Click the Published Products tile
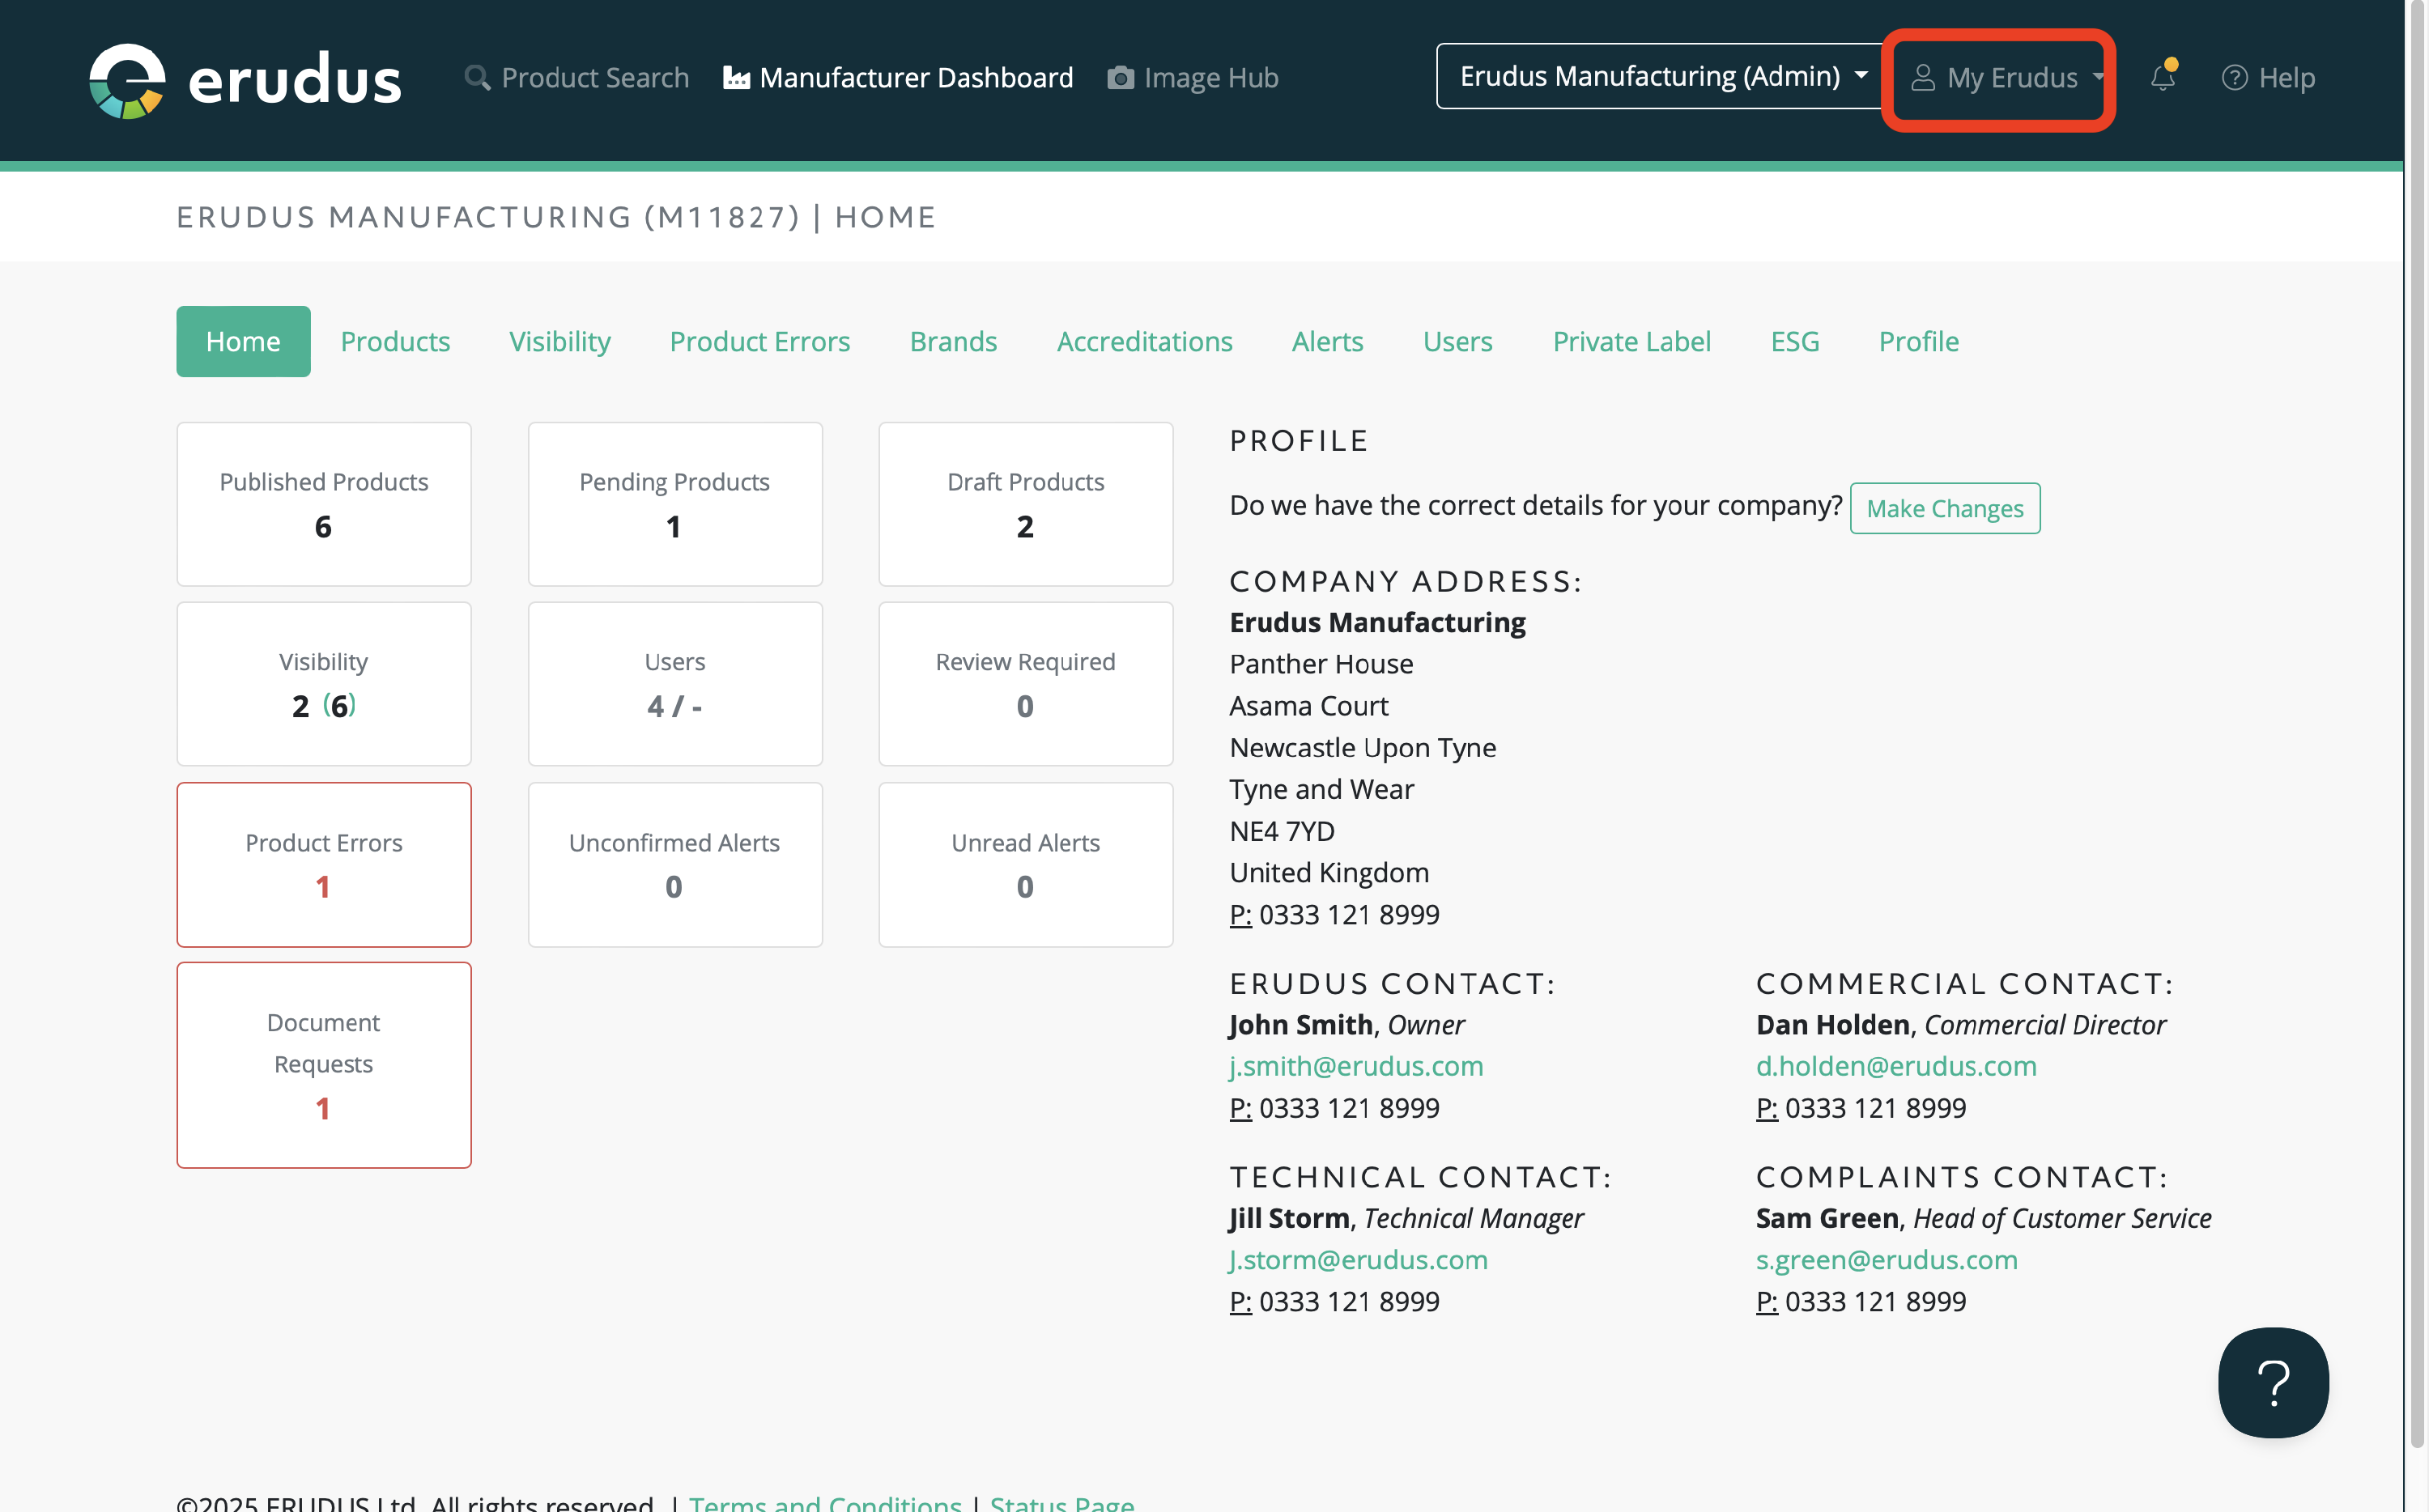This screenshot has height=1512, width=2429. (x=323, y=503)
